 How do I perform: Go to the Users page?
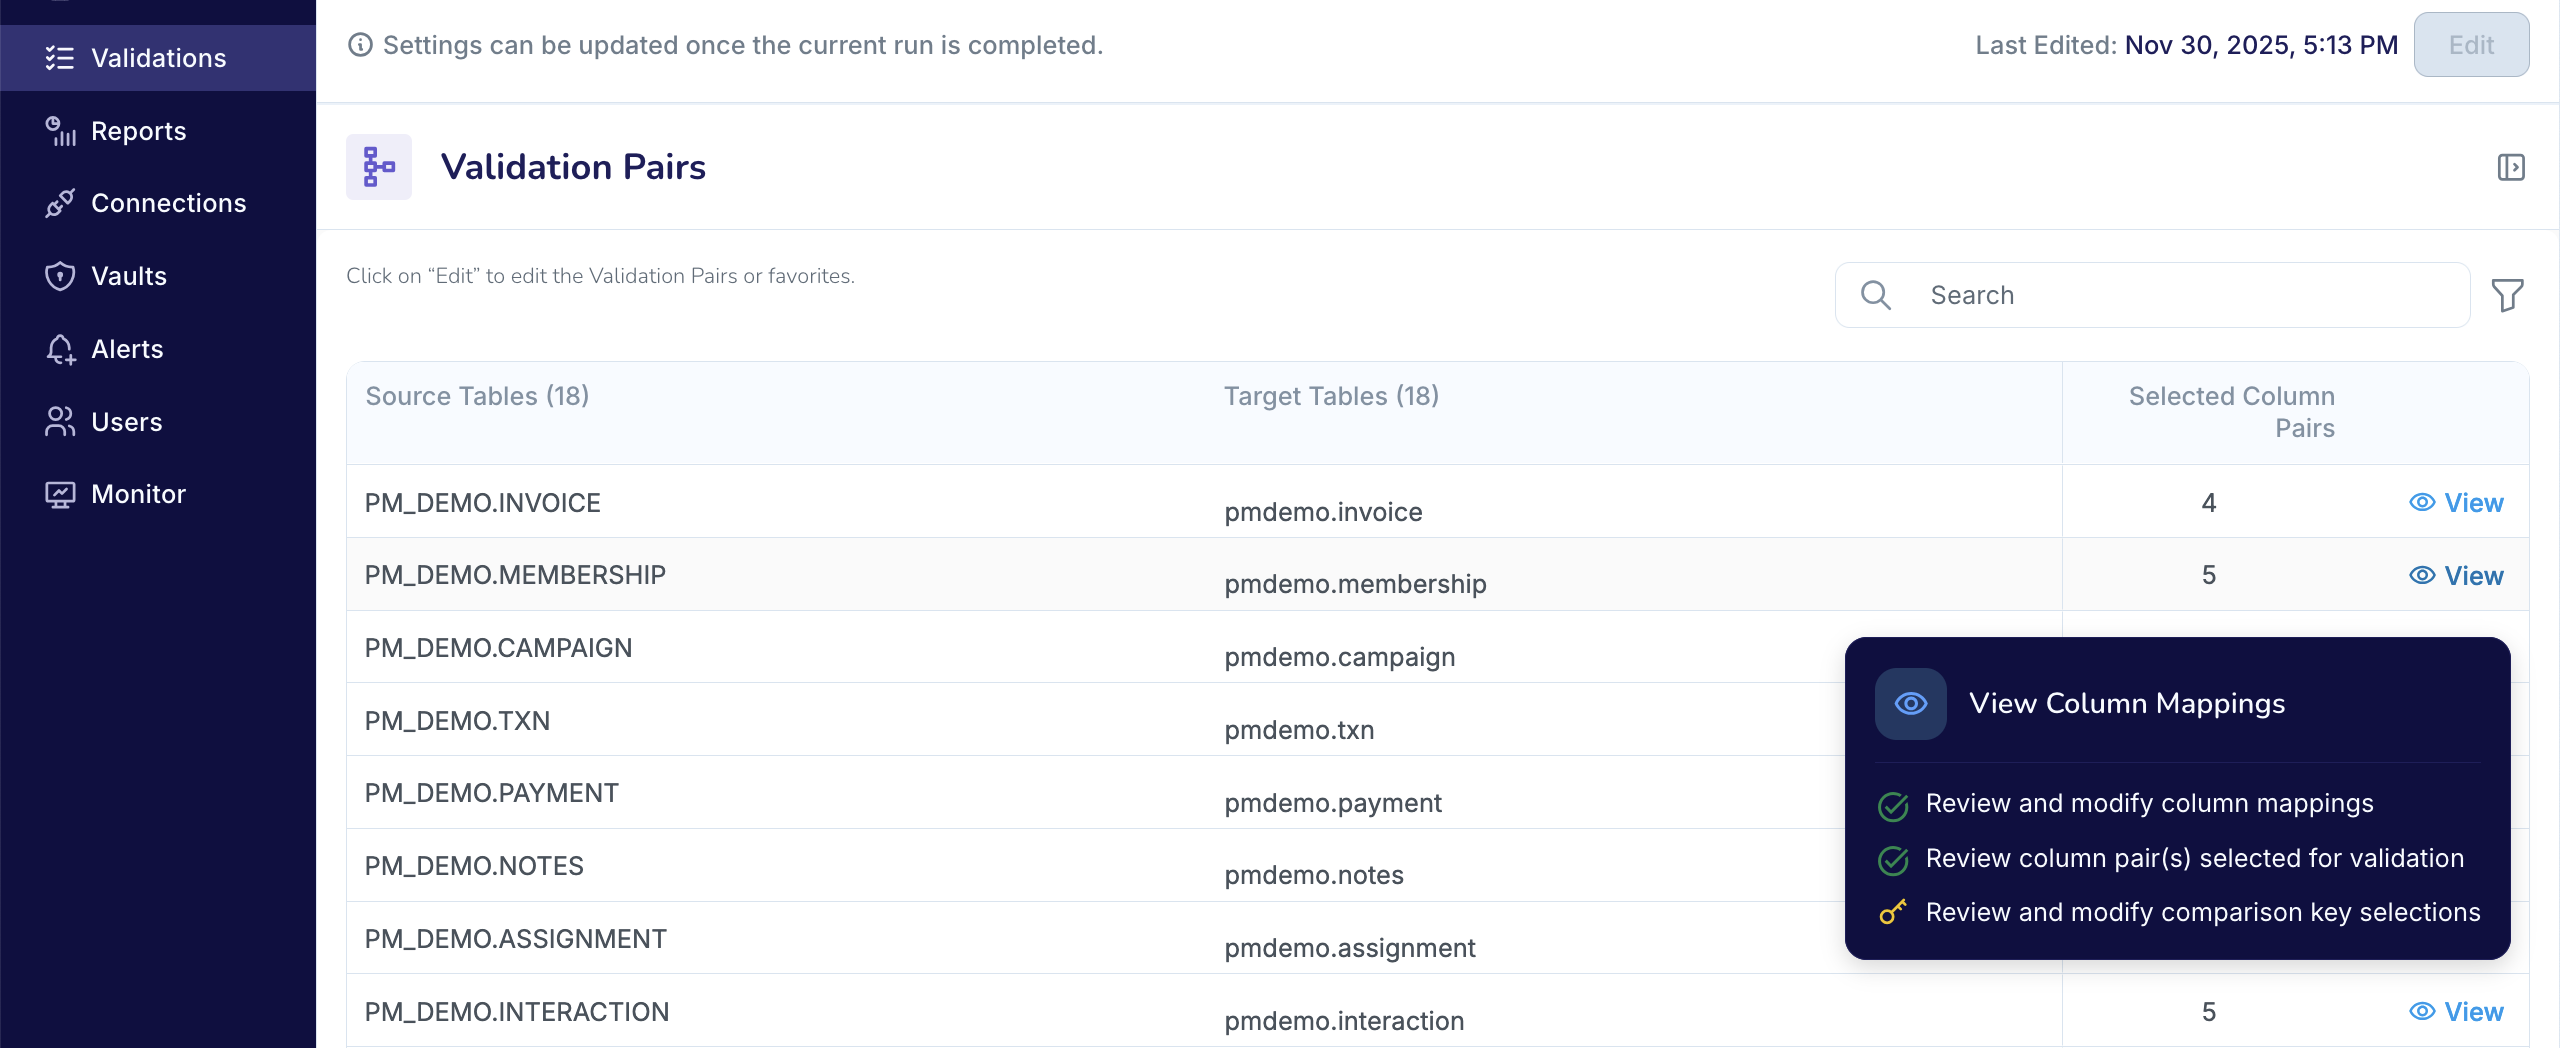point(126,421)
